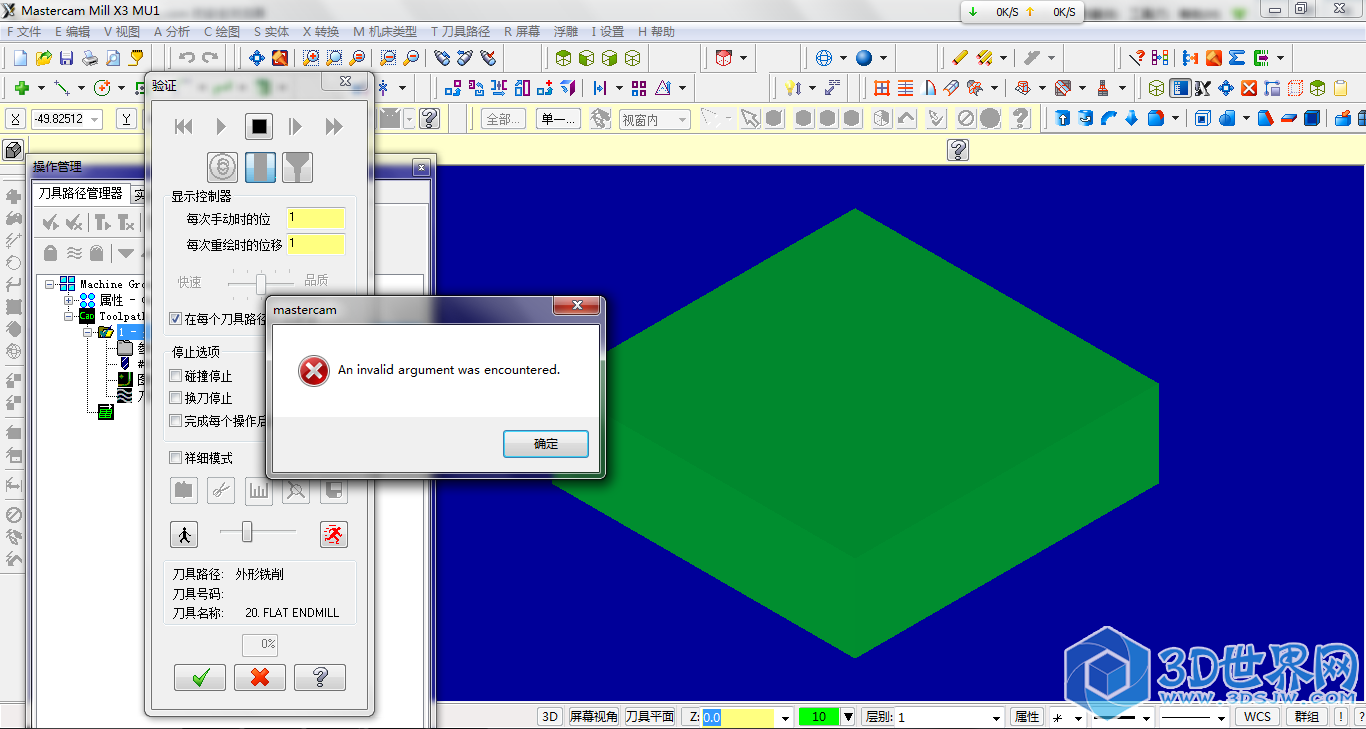Click the blue extrude solid icon
1366x729 pixels.
1062,118
